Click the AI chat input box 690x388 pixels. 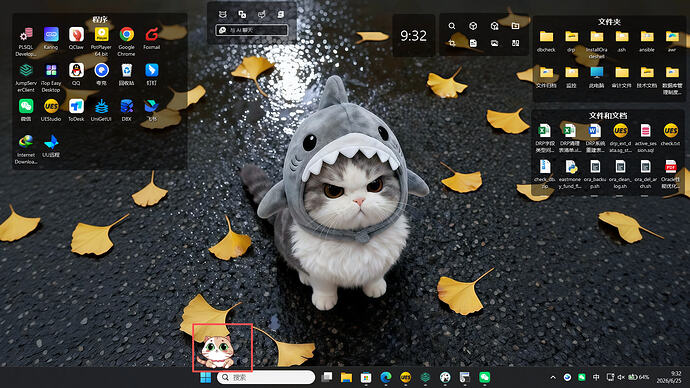tap(252, 30)
